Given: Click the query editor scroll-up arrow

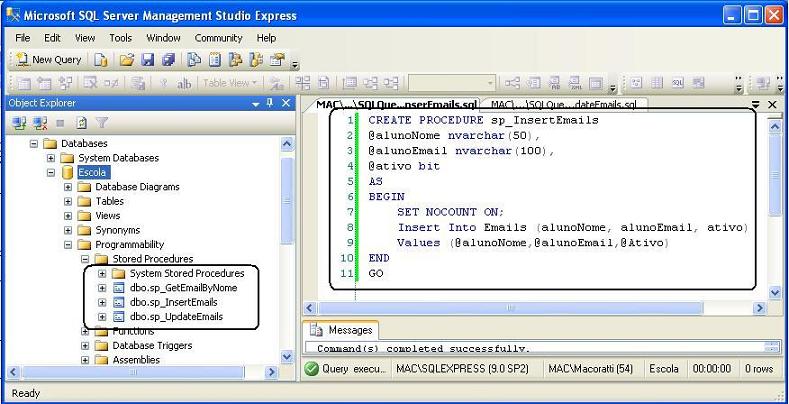Looking at the screenshot, I should 775,127.
